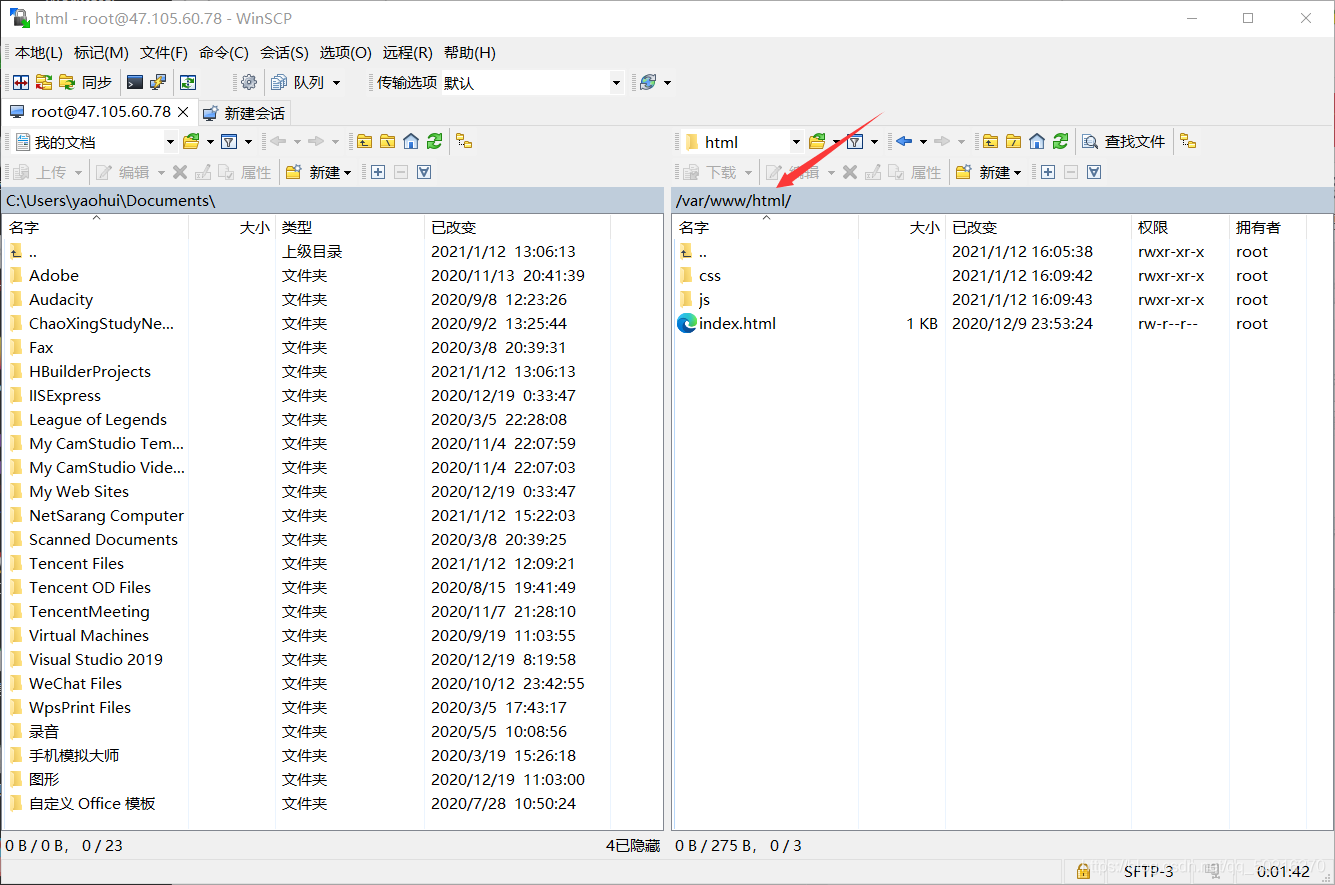Click the local panel 新建 button

pos(318,172)
